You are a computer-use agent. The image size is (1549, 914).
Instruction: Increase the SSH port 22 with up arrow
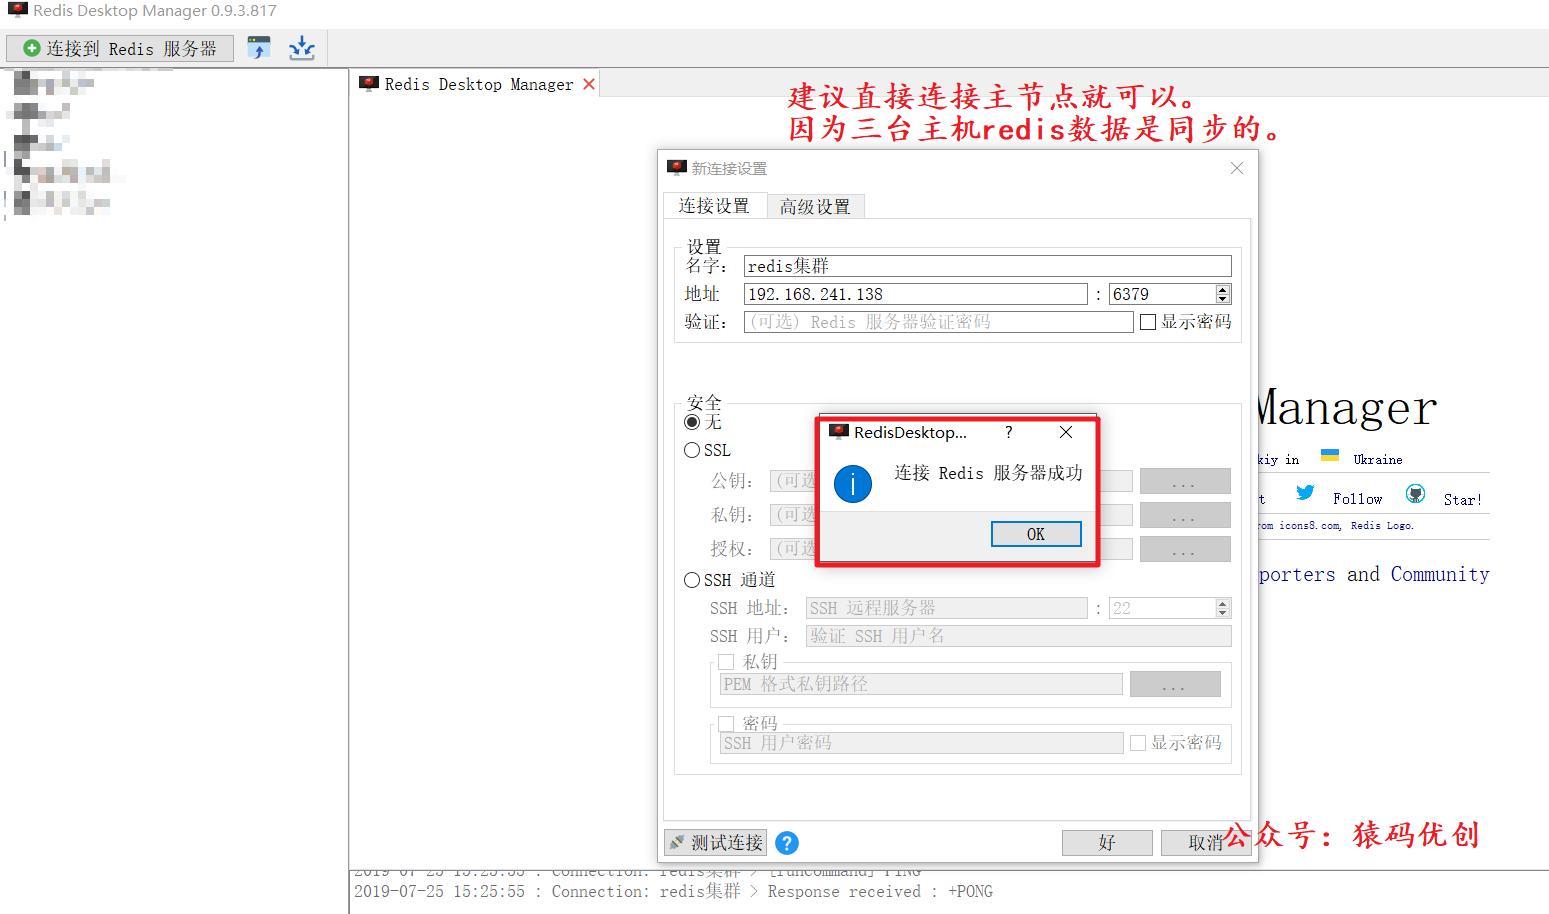pyautogui.click(x=1223, y=603)
